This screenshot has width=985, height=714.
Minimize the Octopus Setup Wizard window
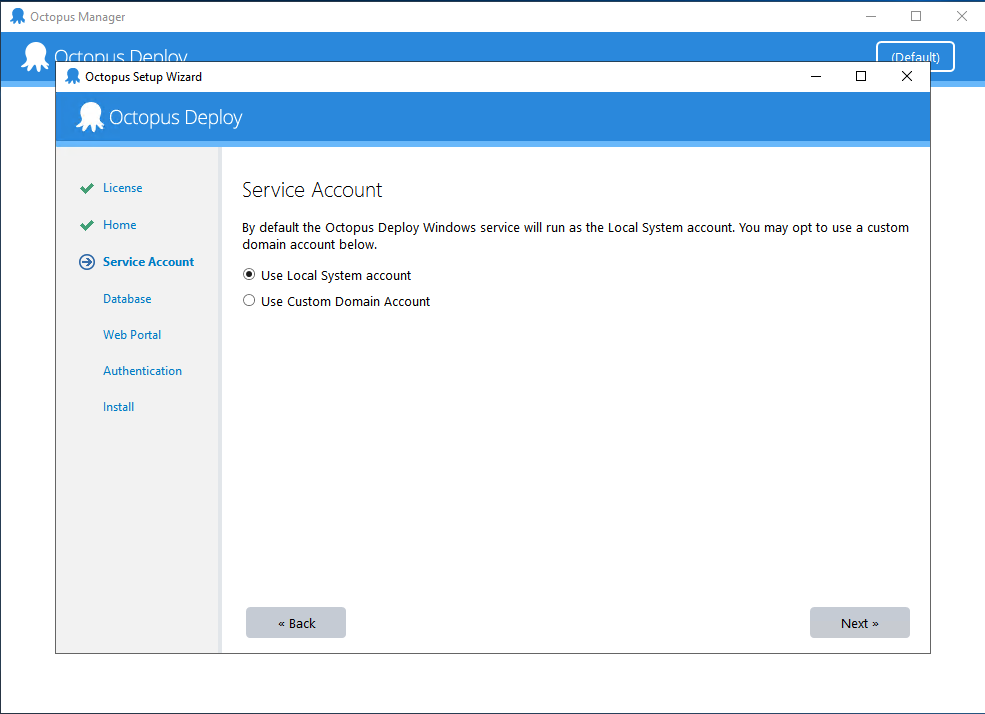816,76
